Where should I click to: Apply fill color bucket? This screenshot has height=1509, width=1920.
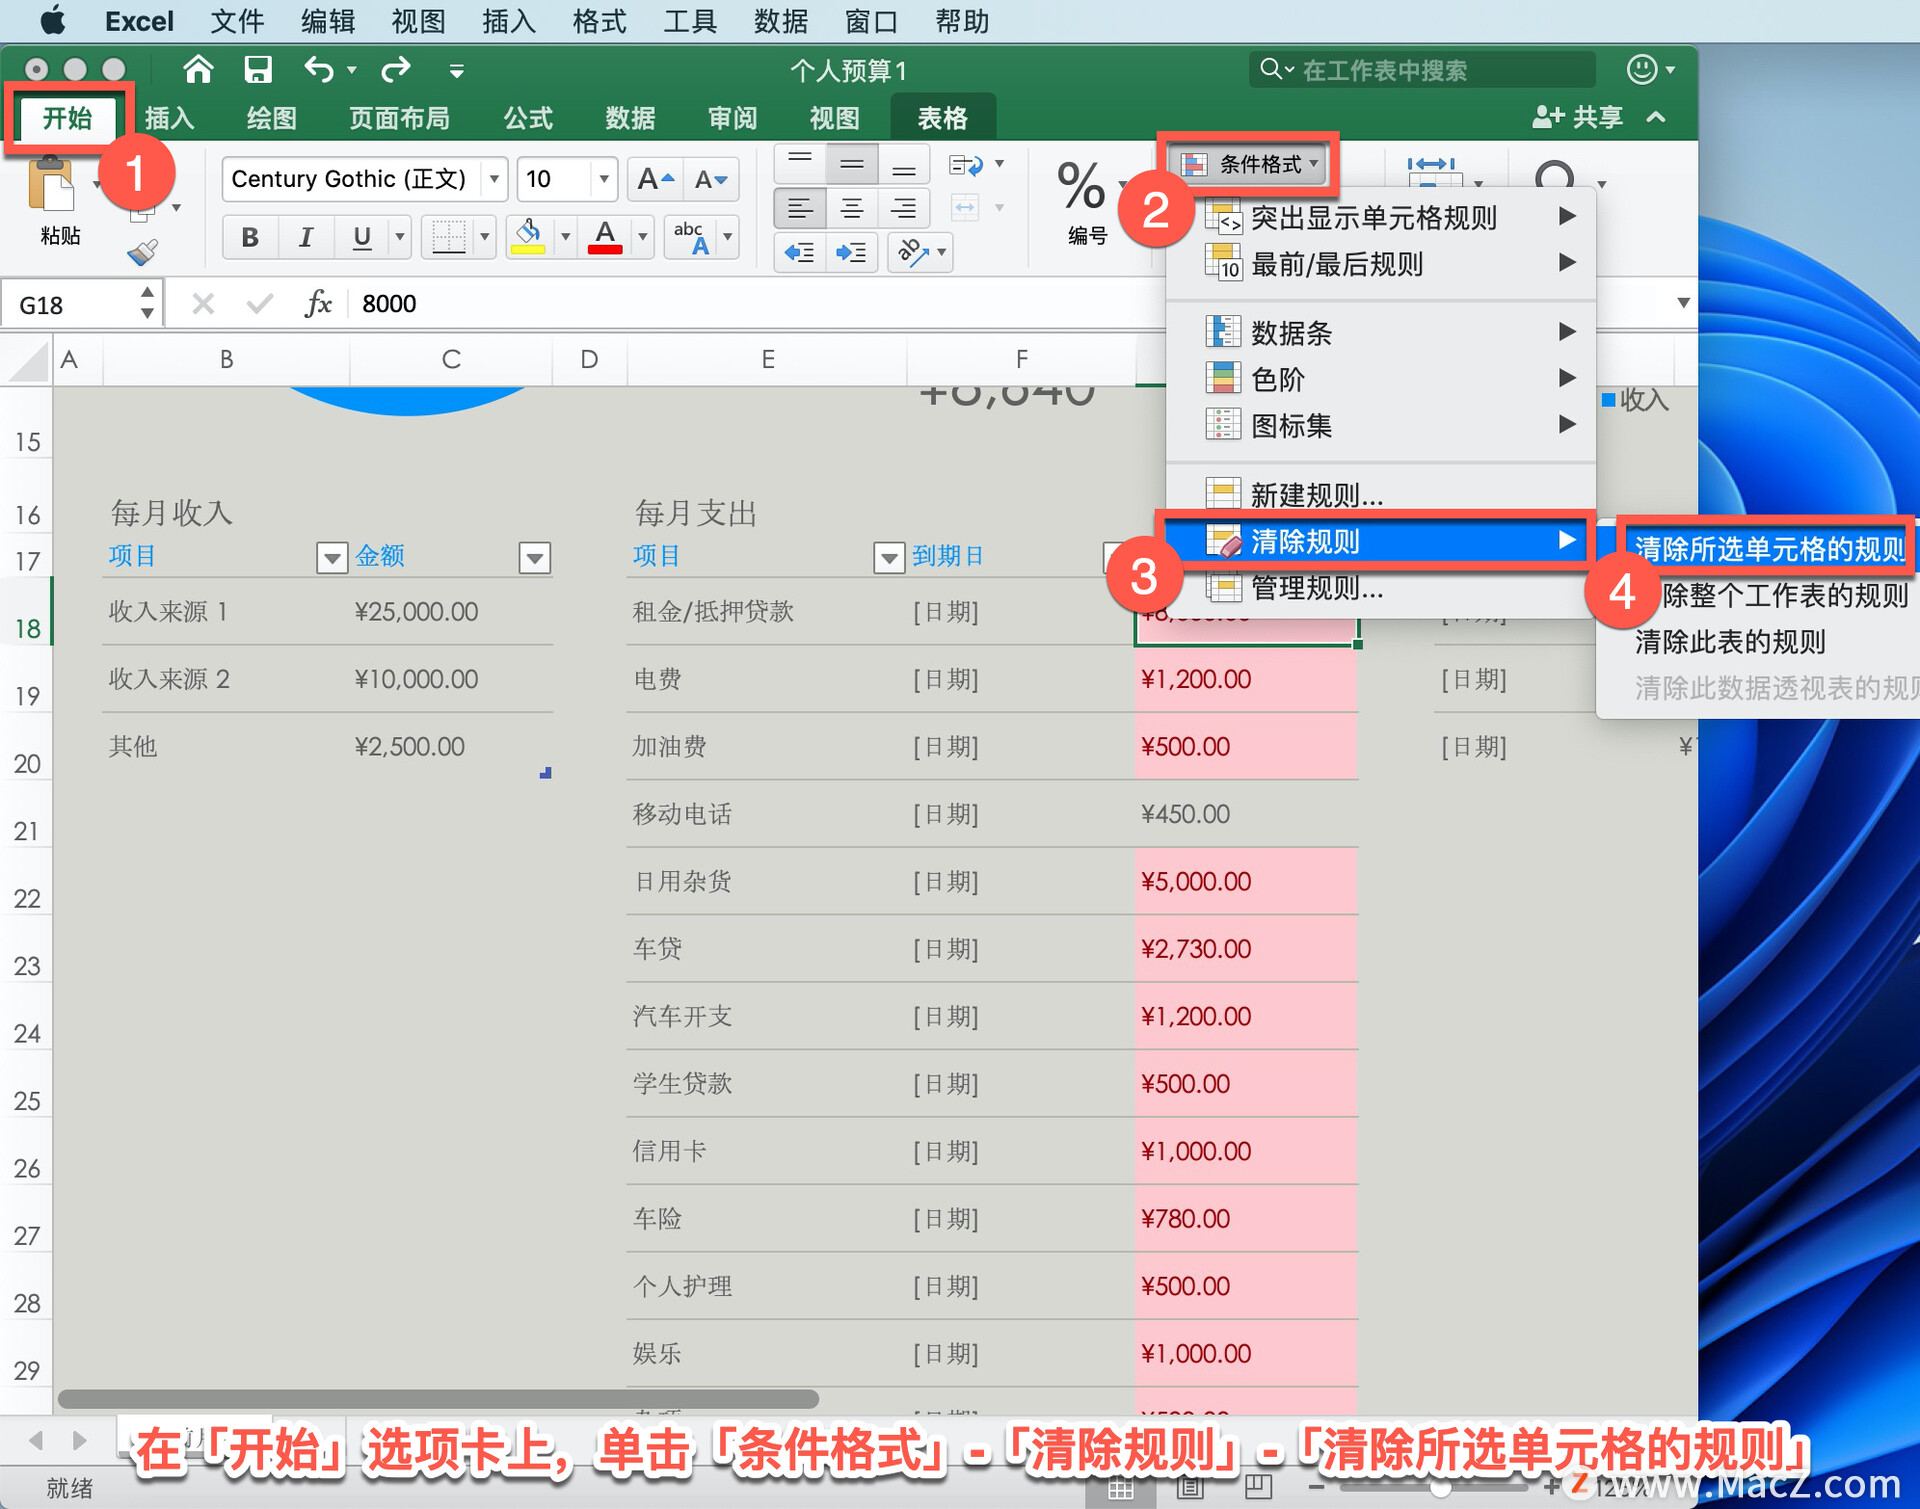[x=529, y=237]
